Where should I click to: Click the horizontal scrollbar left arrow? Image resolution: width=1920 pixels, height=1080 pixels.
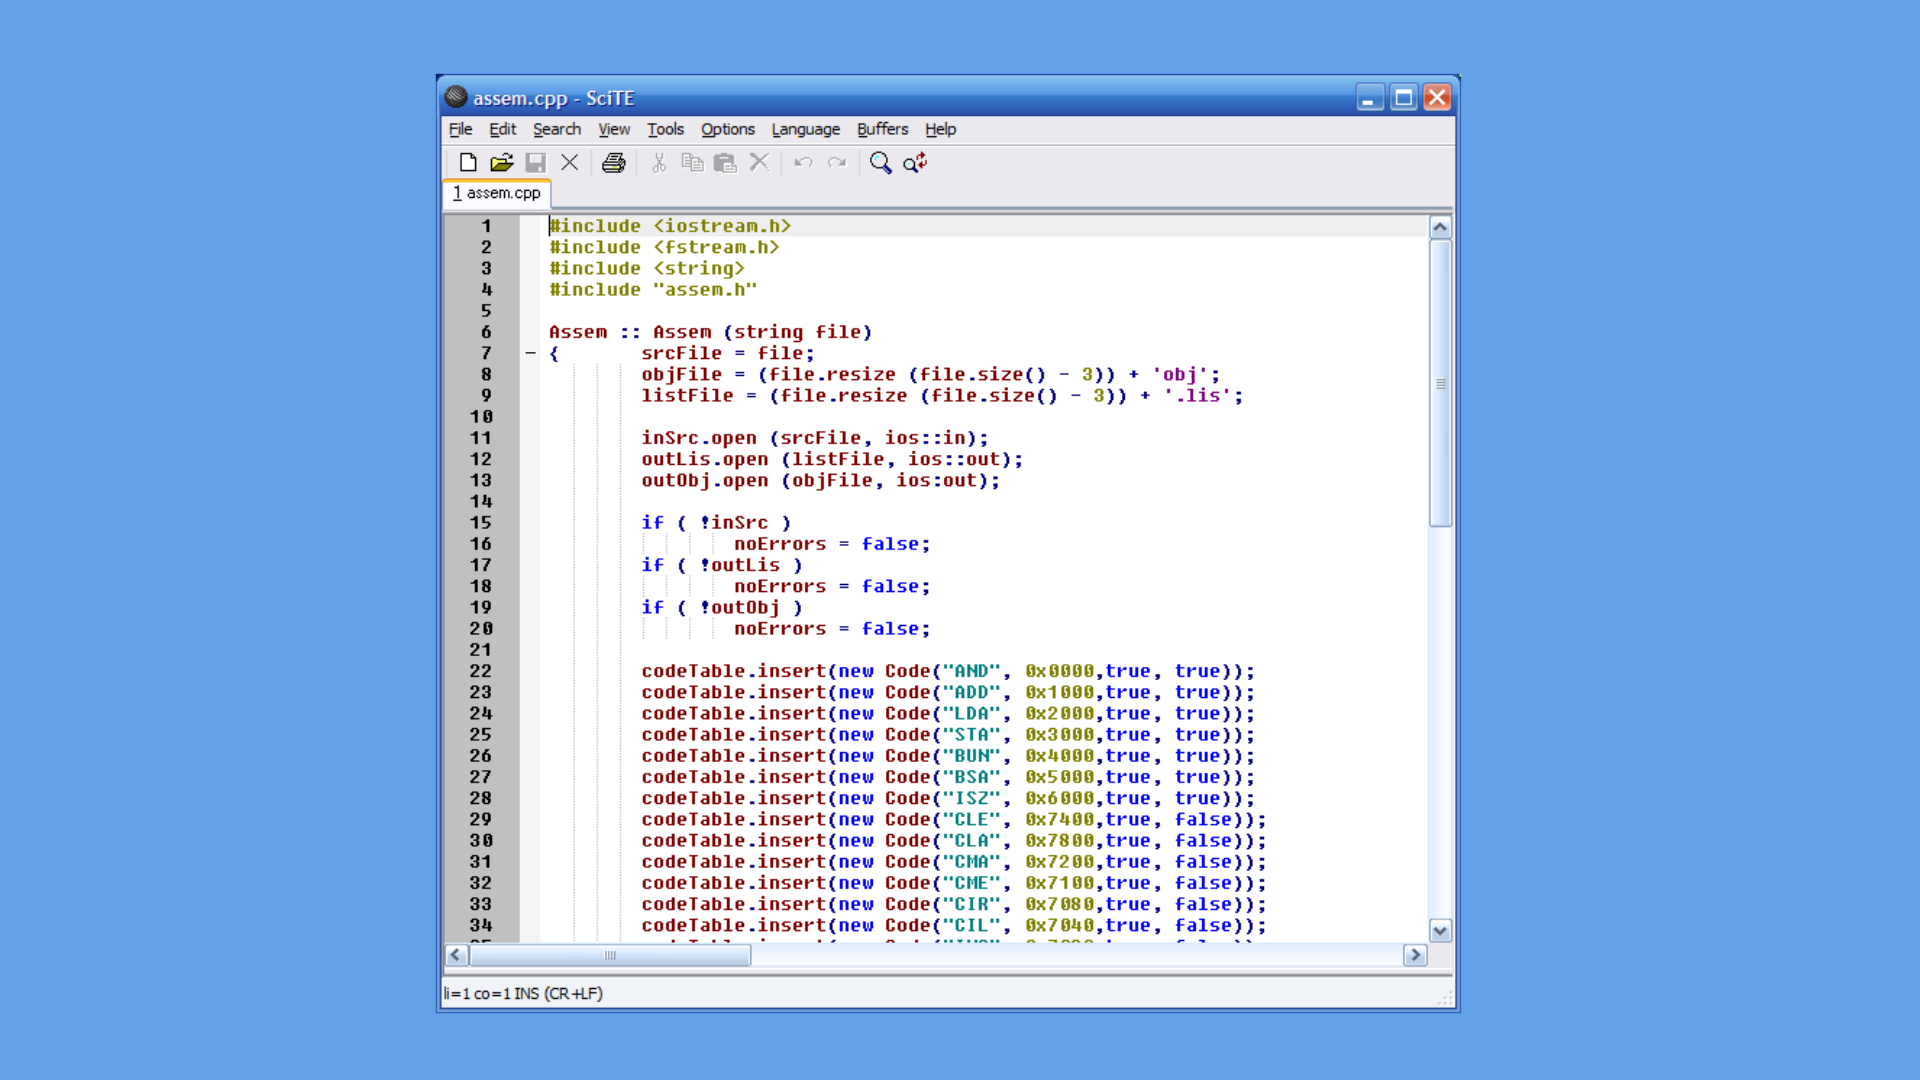(456, 955)
